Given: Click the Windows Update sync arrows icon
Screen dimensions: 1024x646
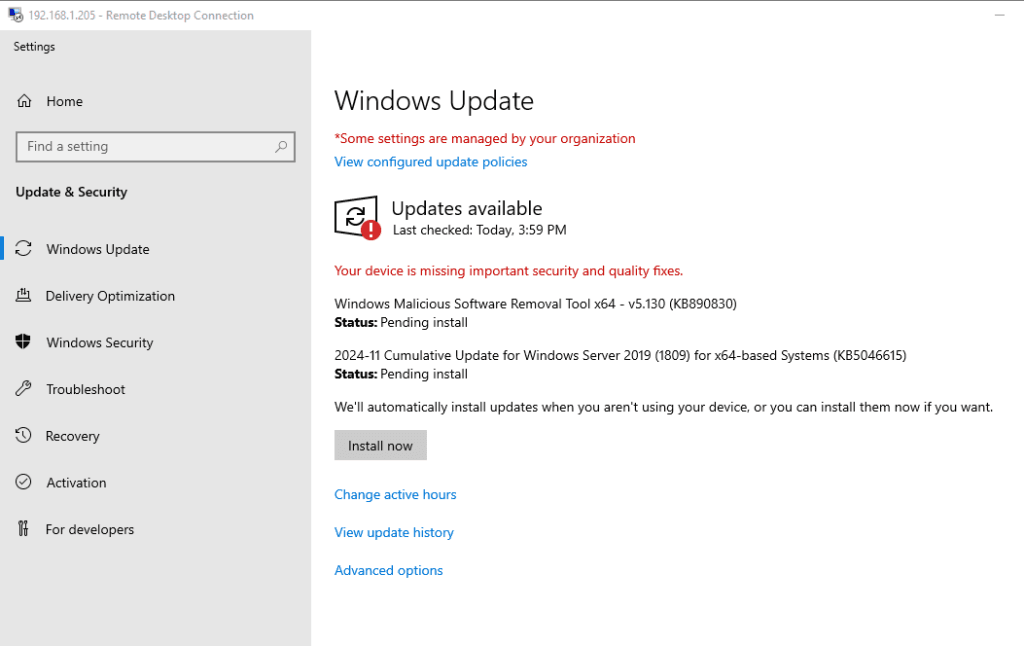Looking at the screenshot, I should click(x=24, y=248).
